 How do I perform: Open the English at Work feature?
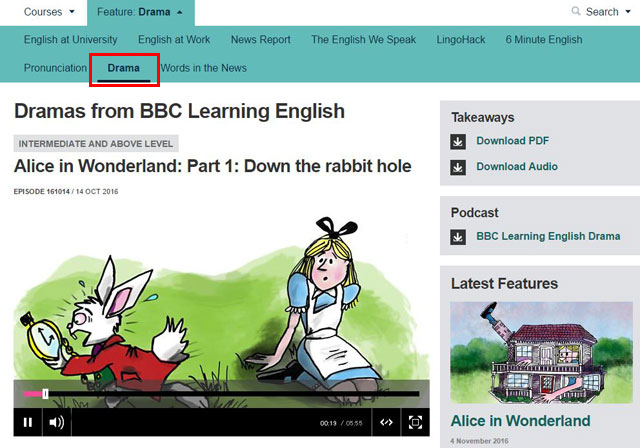[174, 40]
